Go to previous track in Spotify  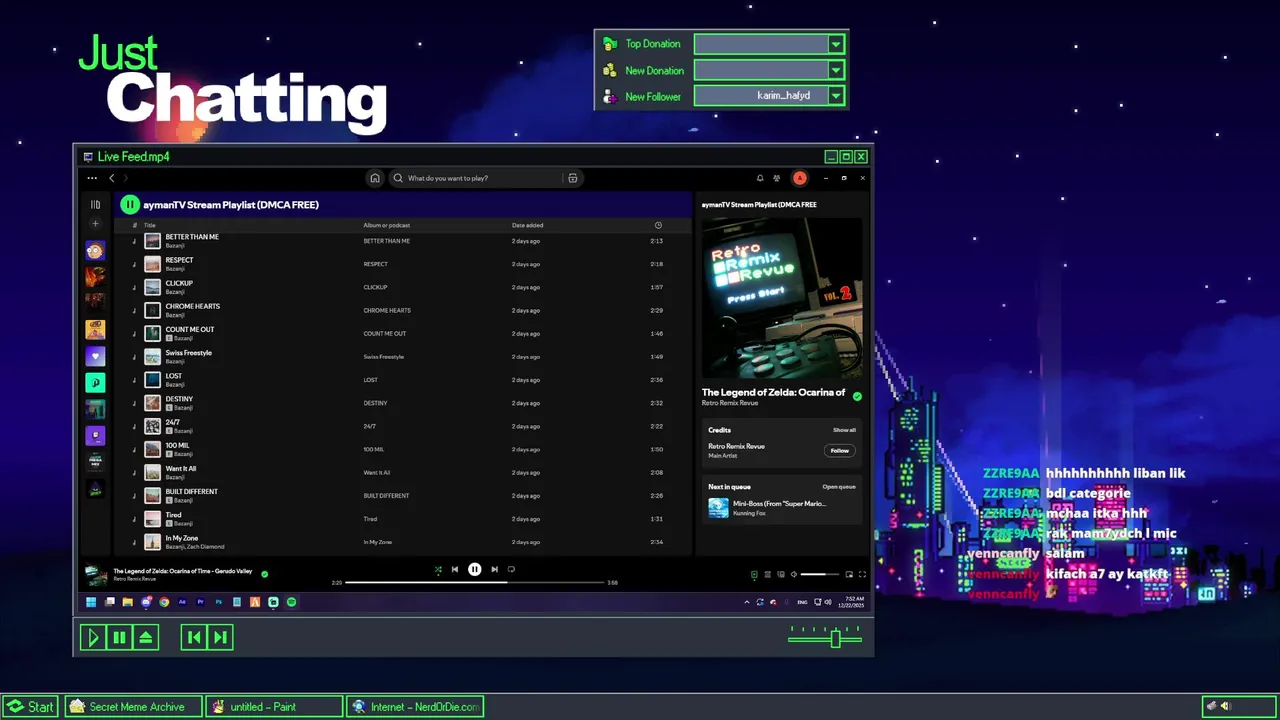[x=455, y=570]
